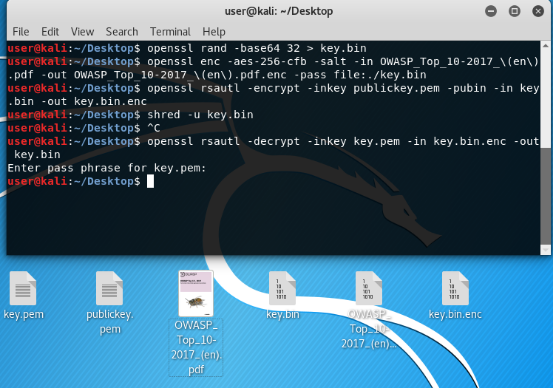Click the terminal cursor at the last prompt

[x=151, y=181]
